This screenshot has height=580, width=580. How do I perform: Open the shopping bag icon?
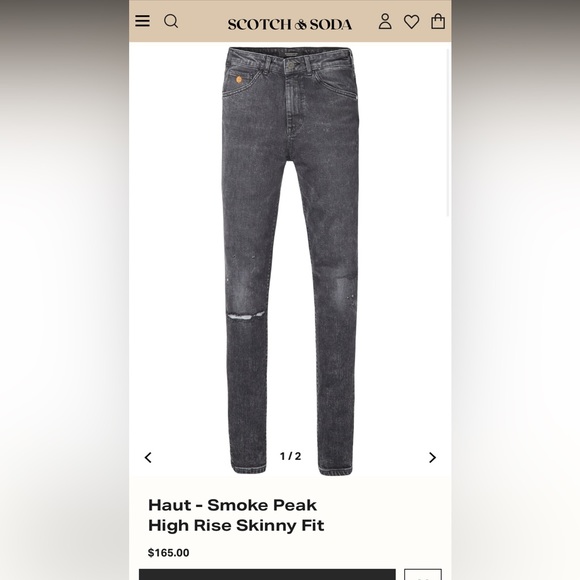pyautogui.click(x=438, y=21)
